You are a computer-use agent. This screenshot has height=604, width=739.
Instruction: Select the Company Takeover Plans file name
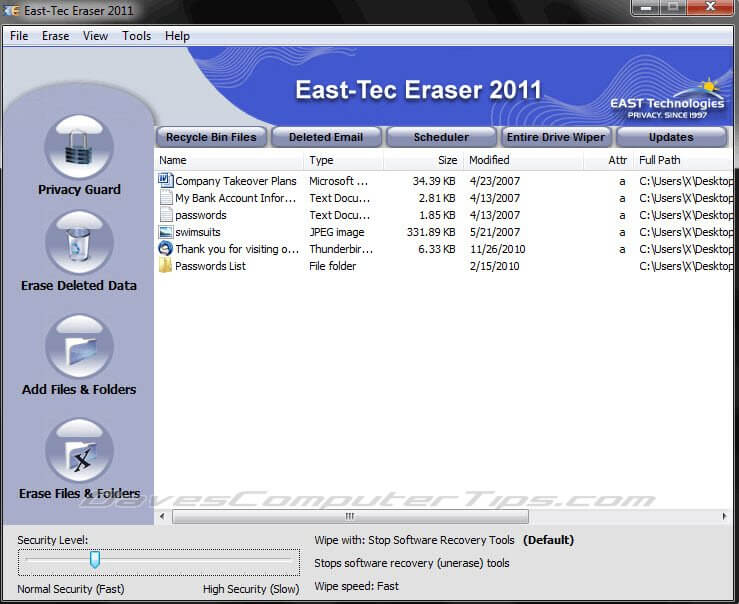coord(236,181)
